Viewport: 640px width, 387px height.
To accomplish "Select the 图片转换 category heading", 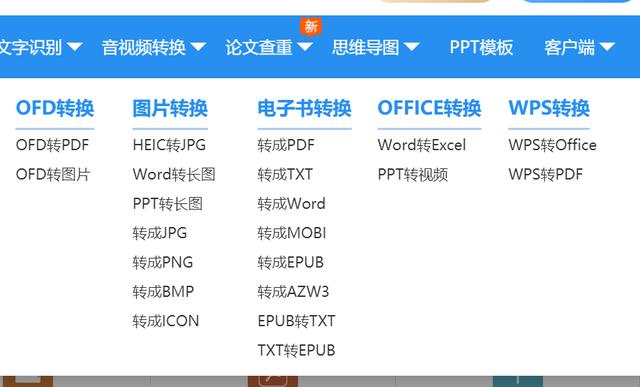I will coord(170,108).
